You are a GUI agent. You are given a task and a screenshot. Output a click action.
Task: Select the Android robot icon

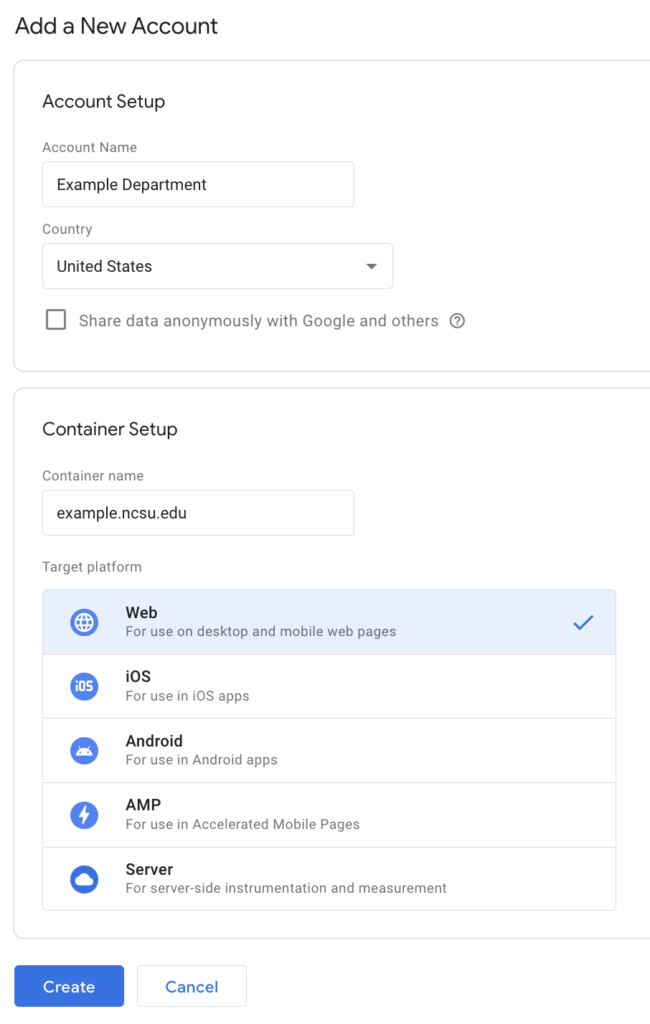coord(84,750)
